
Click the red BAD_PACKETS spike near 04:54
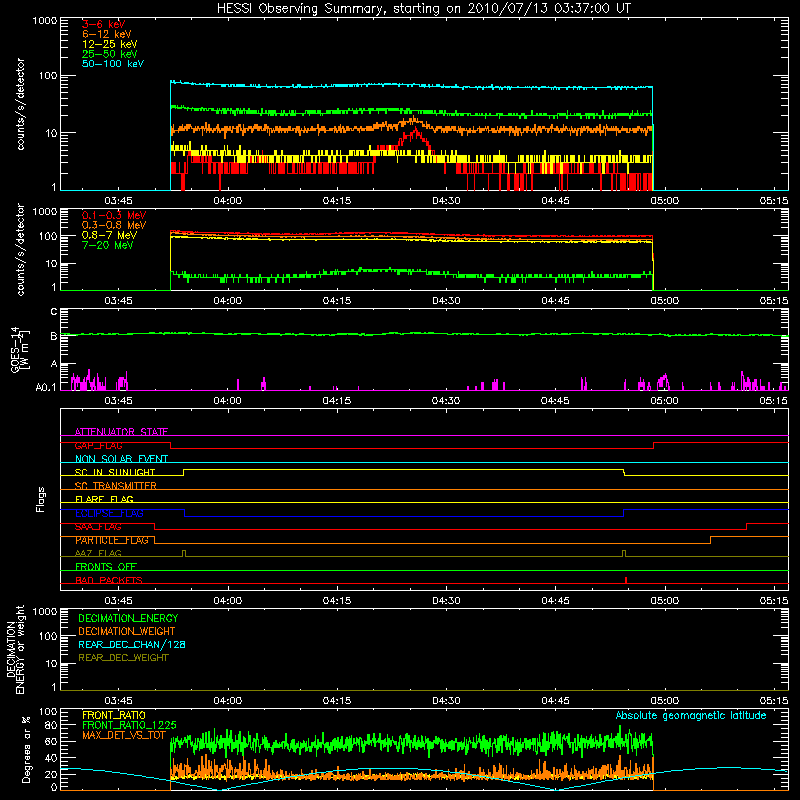pos(626,580)
